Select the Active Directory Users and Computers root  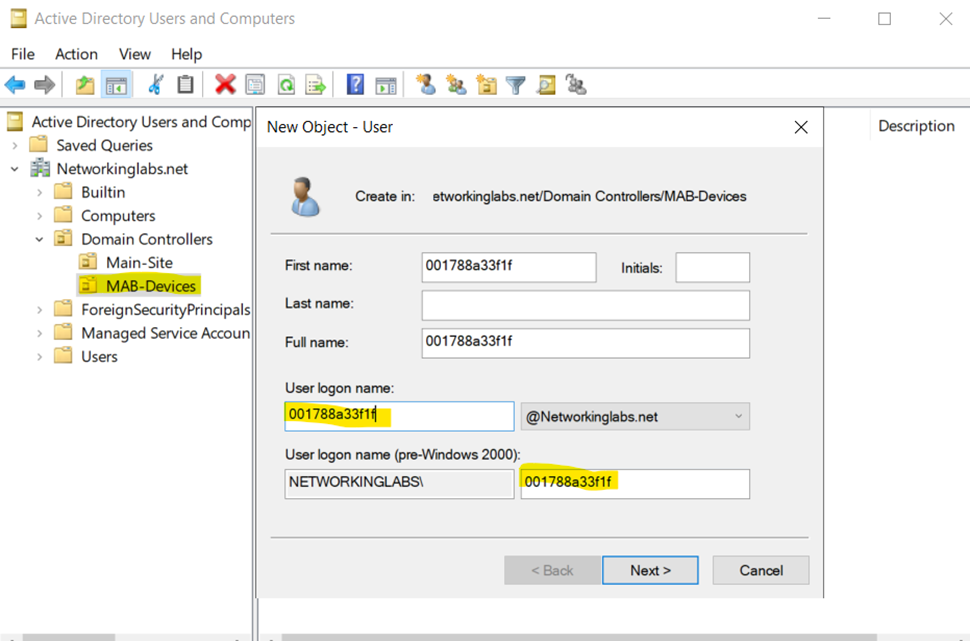tap(142, 122)
